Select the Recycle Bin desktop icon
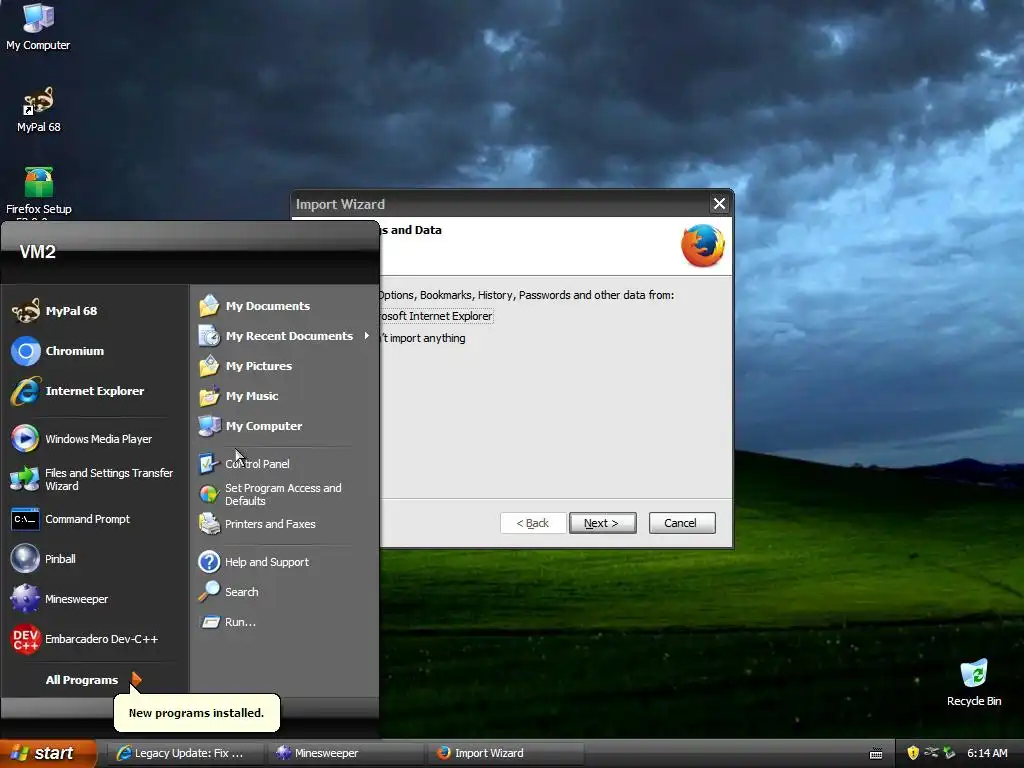This screenshot has height=768, width=1024. tap(974, 683)
